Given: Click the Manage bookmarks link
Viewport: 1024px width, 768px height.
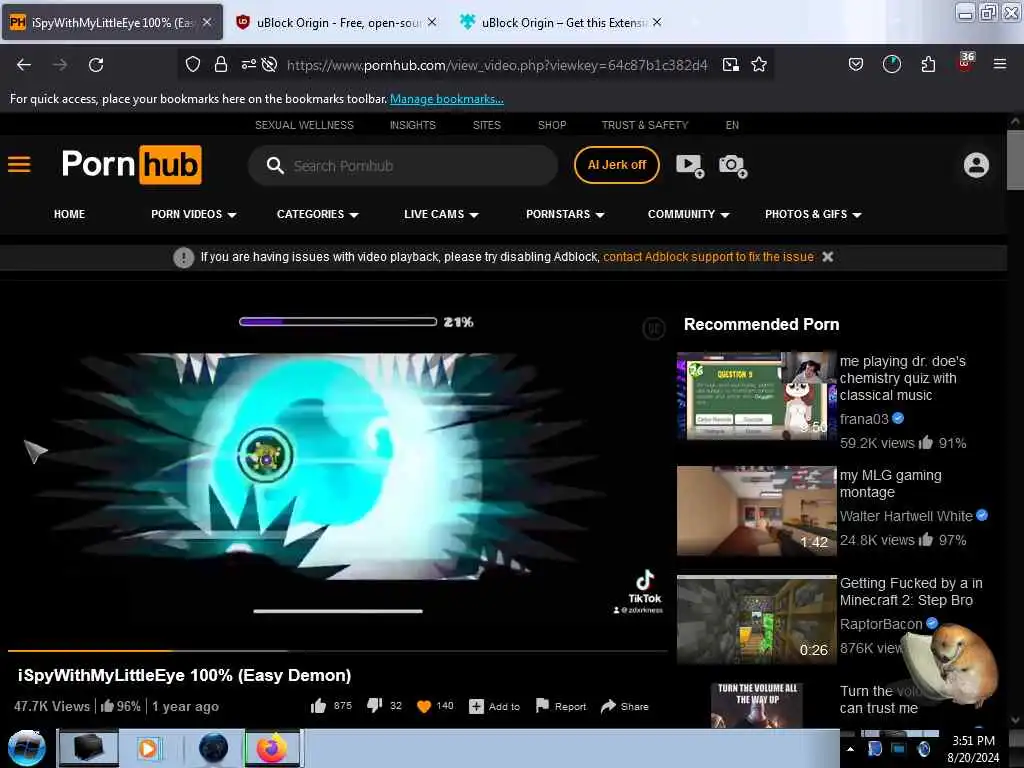Looking at the screenshot, I should 447,99.
